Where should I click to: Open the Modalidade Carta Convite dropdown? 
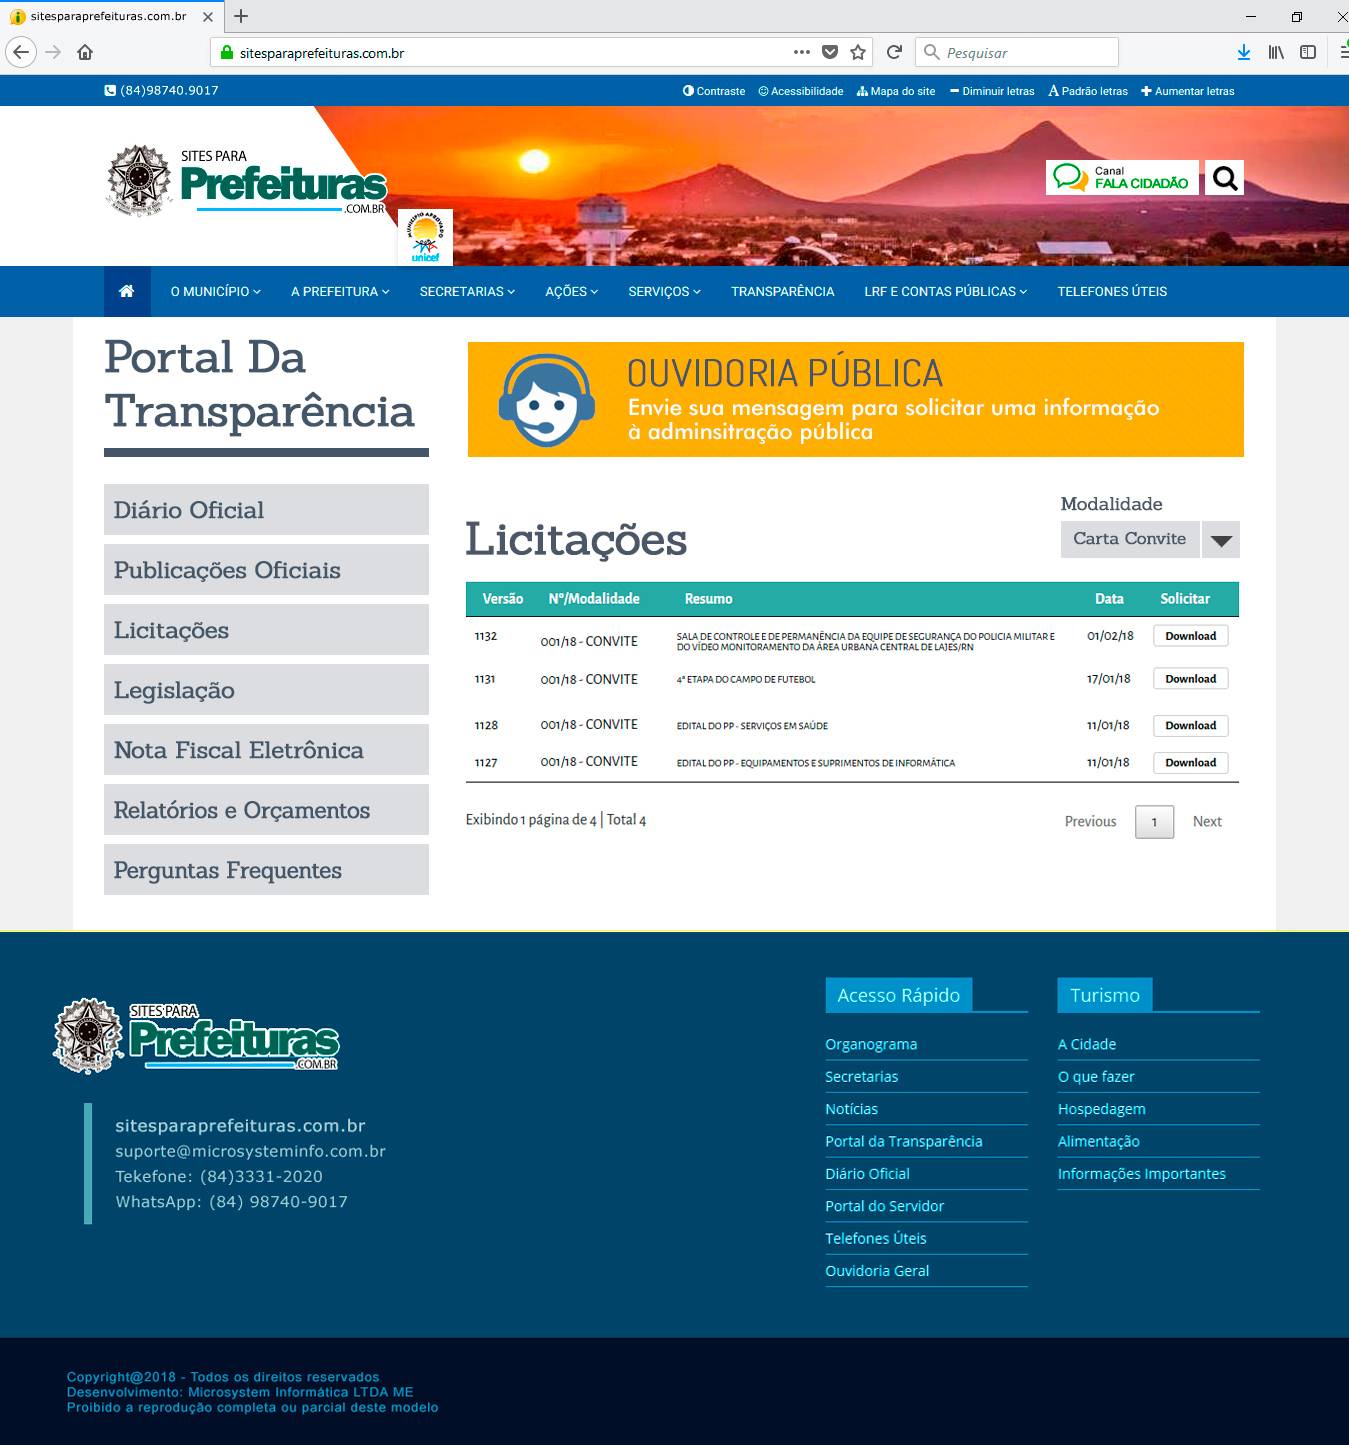click(1220, 540)
